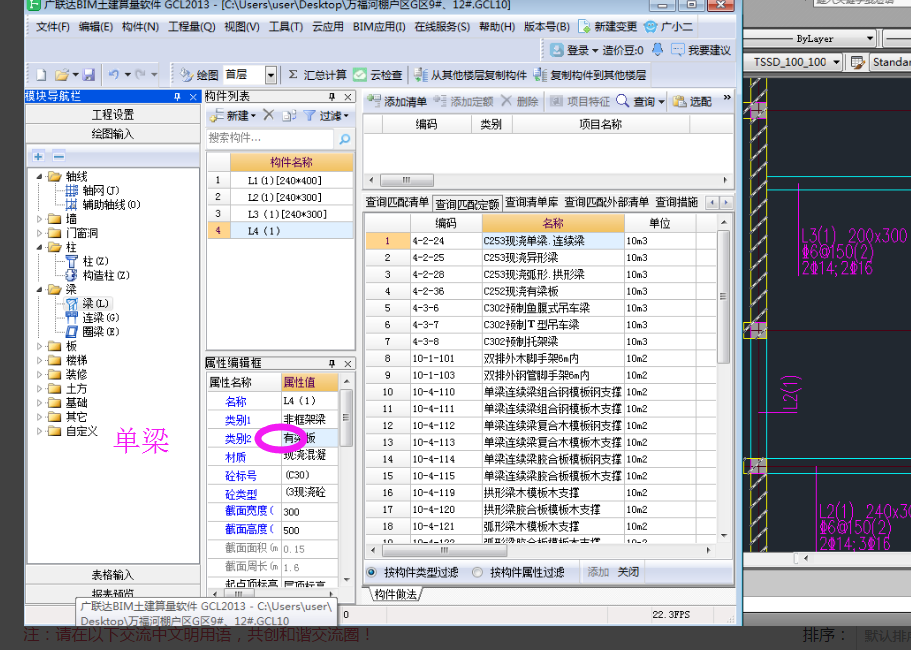The width and height of the screenshot is (911, 650).
Task: Switch to 查询匹配清单 tab
Action: coord(397,202)
